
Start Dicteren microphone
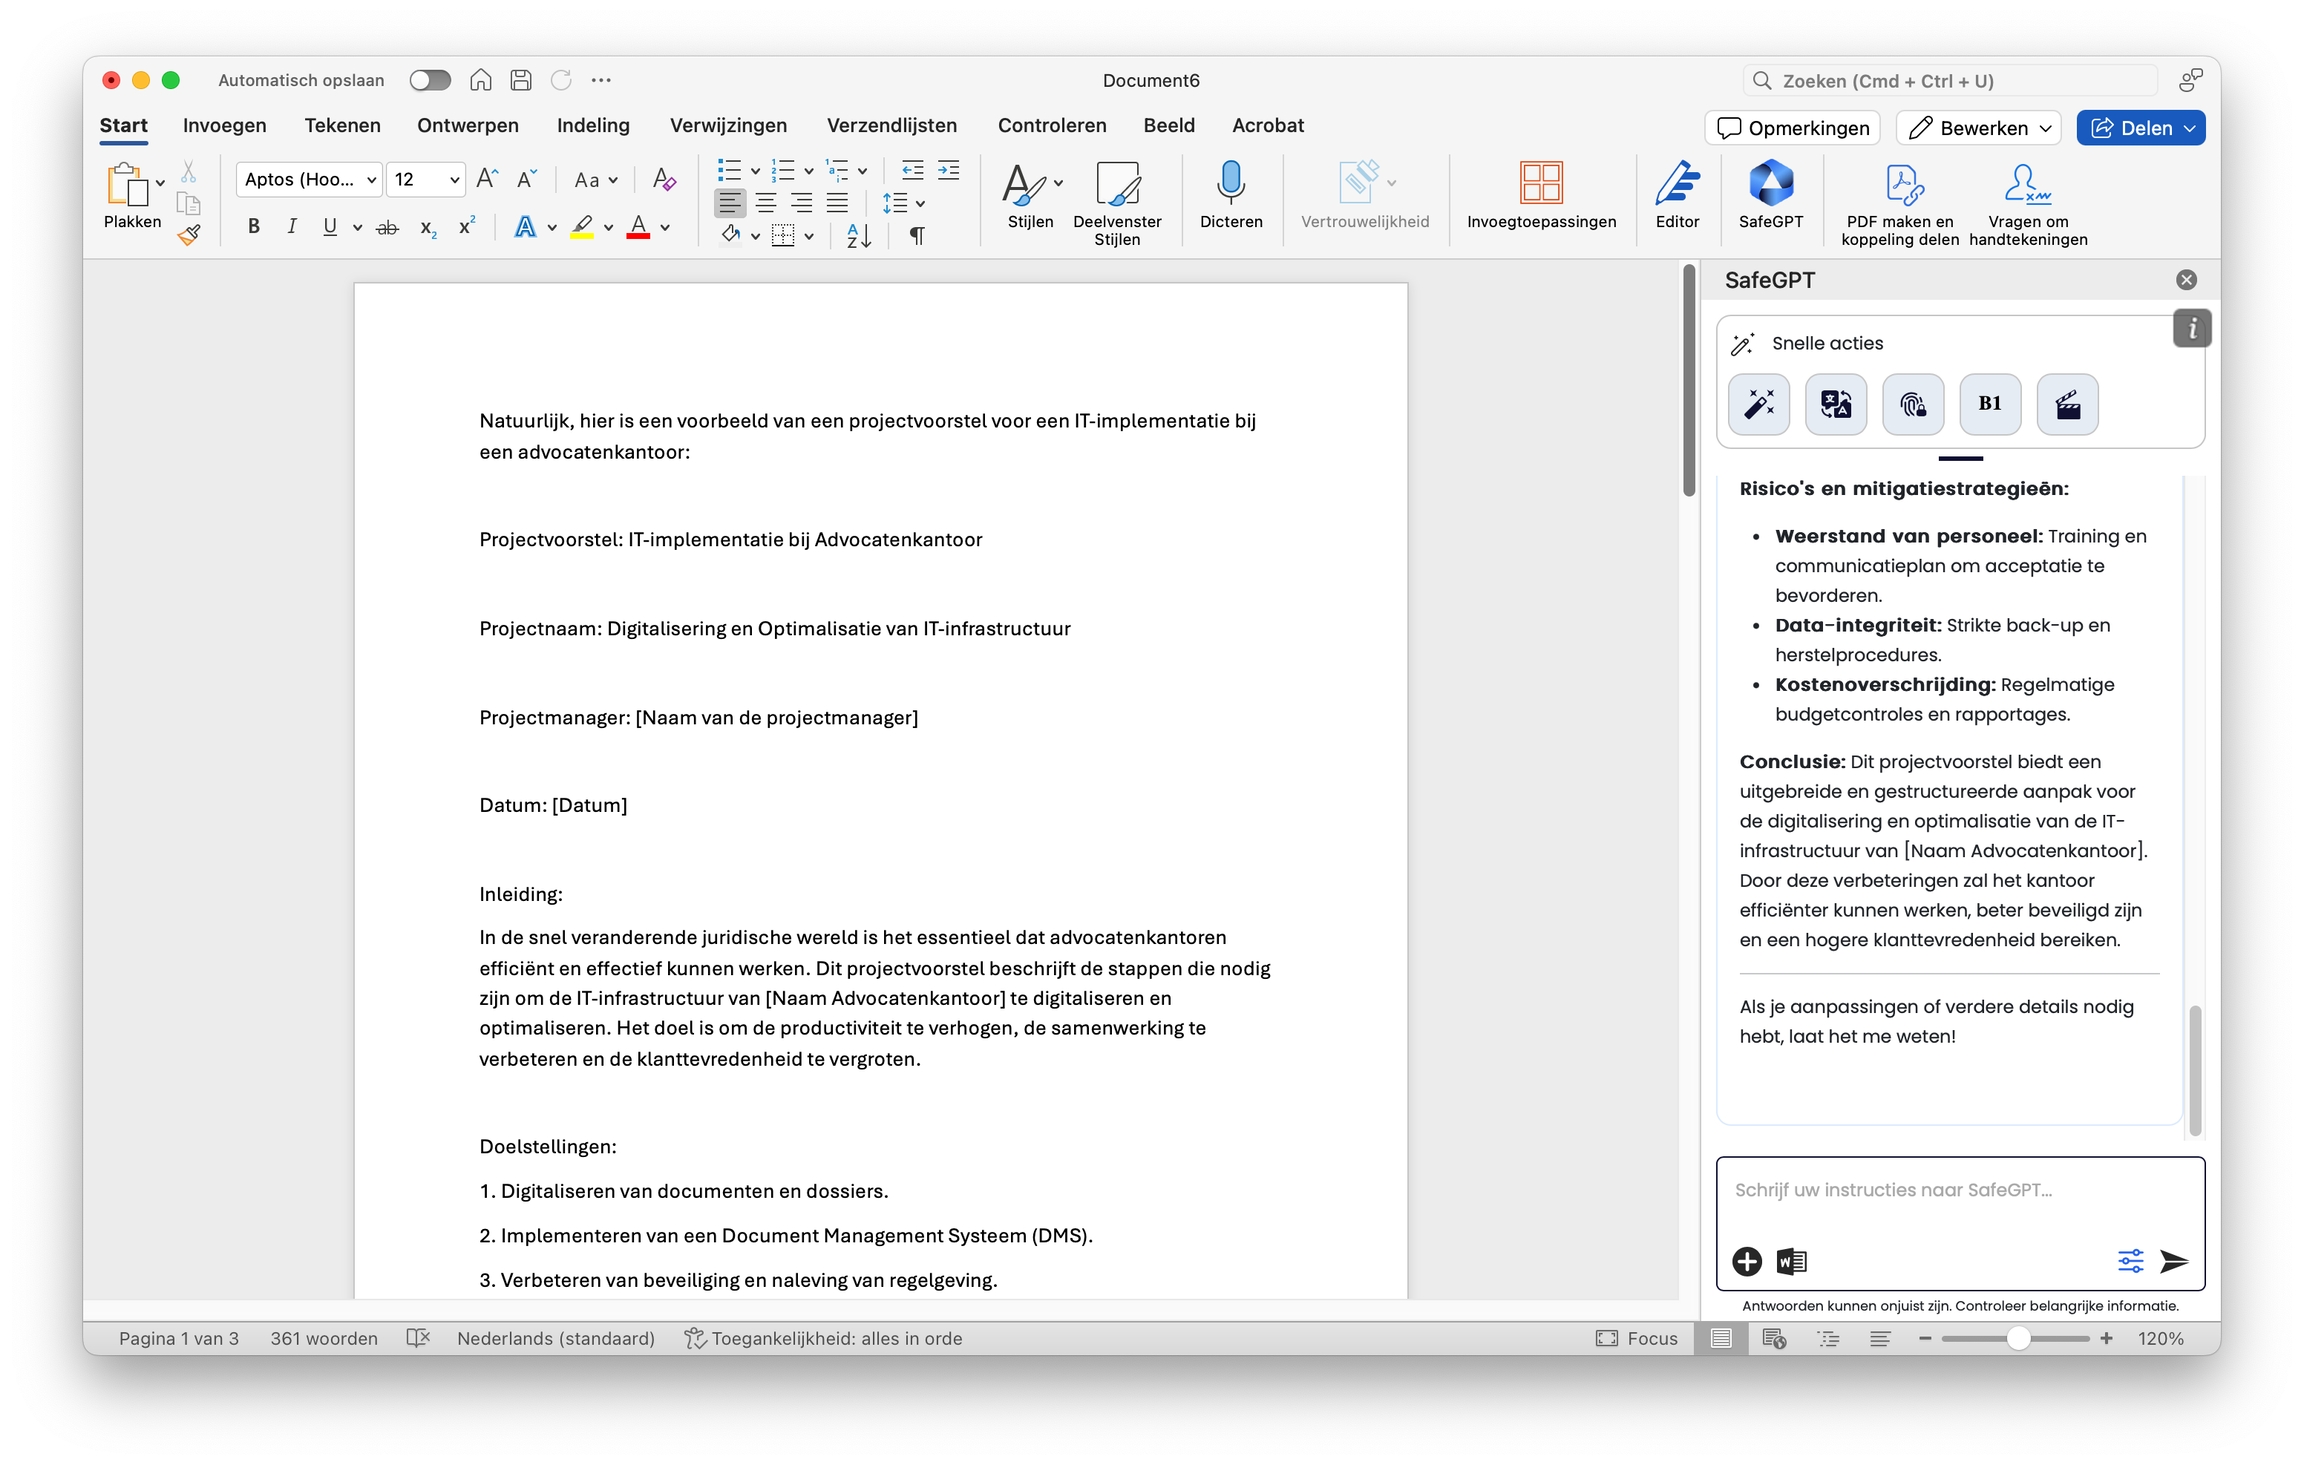pyautogui.click(x=1231, y=195)
